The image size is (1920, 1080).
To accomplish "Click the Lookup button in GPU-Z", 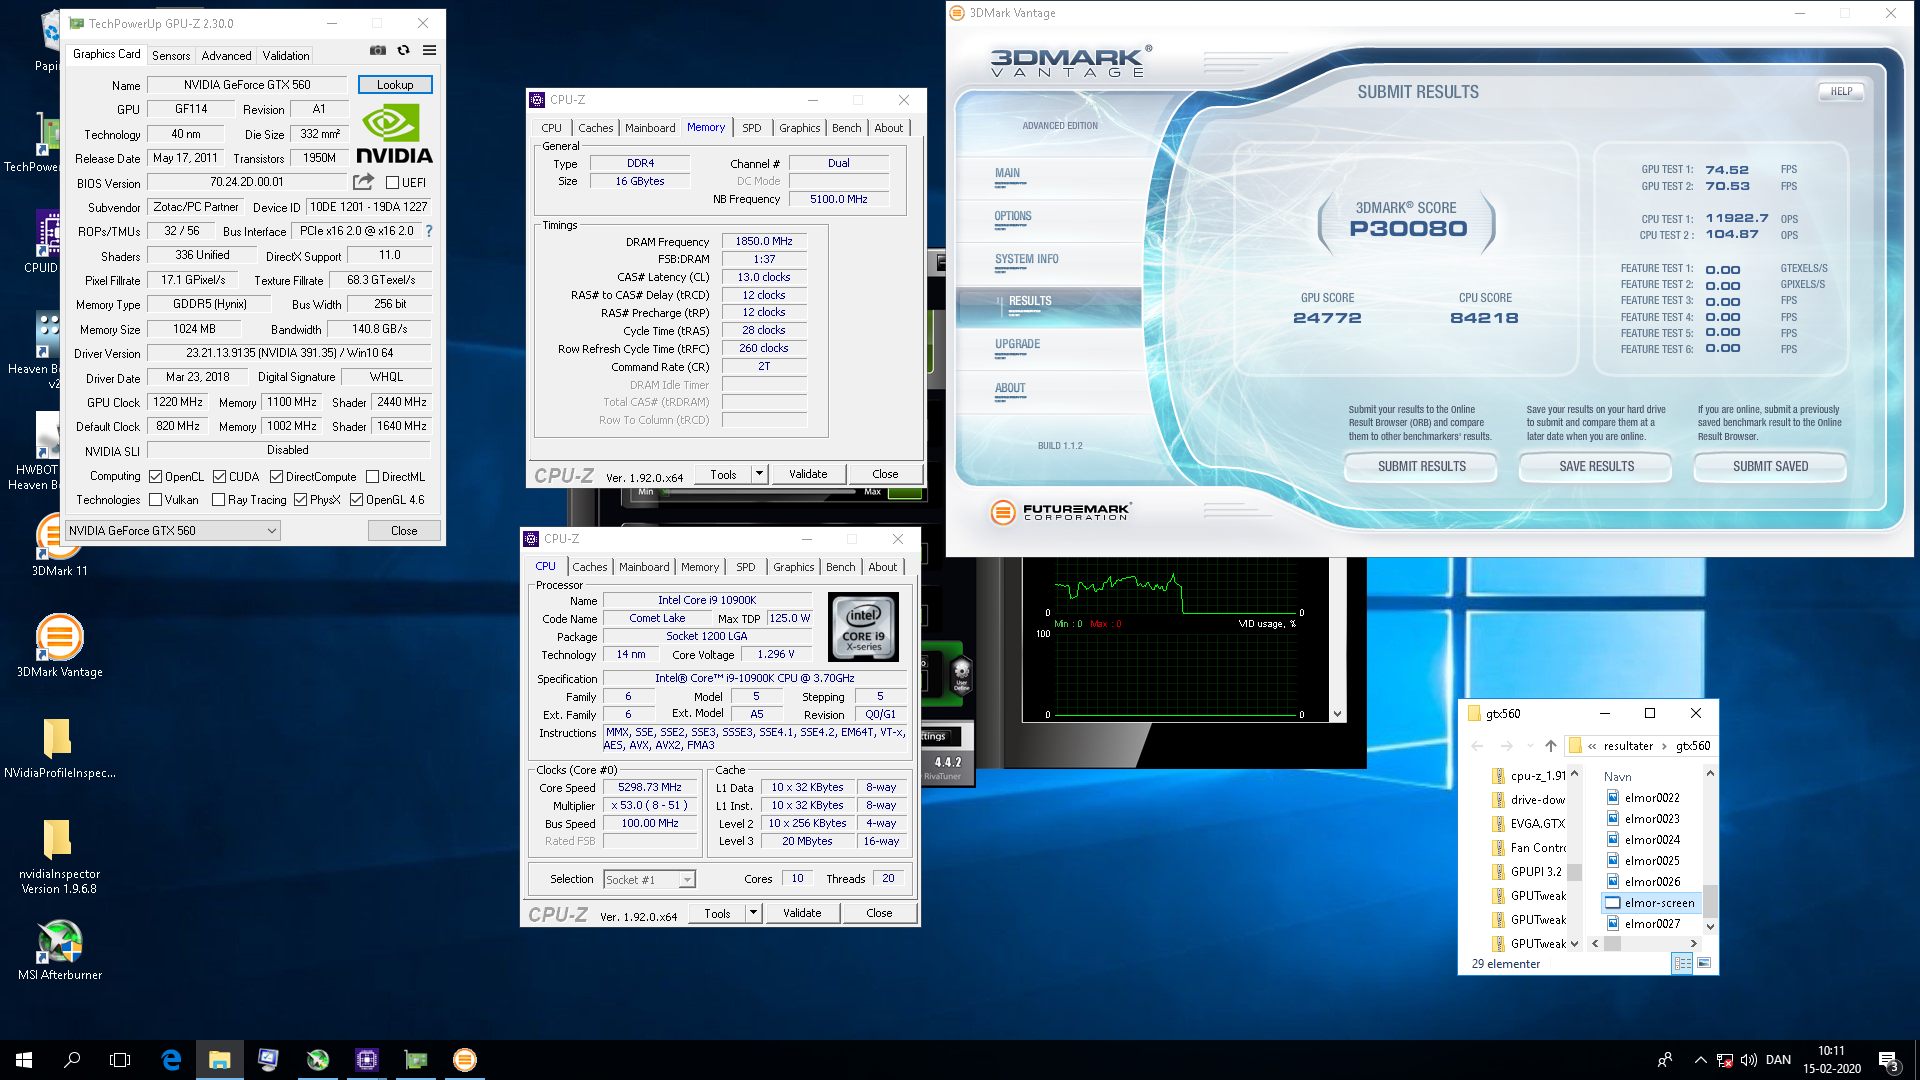I will [395, 85].
